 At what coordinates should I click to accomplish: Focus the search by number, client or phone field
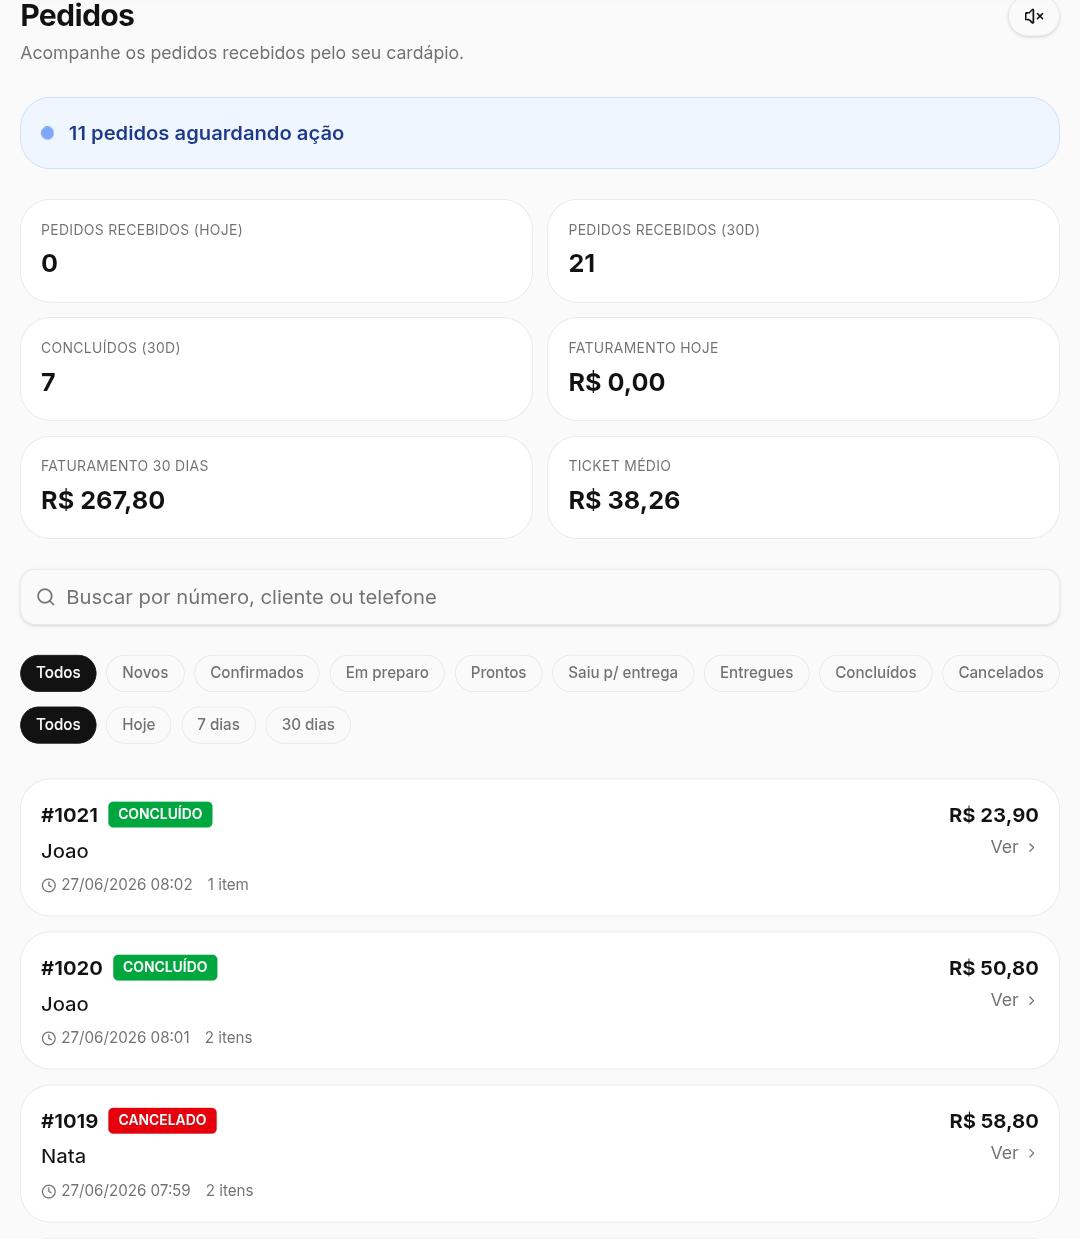(540, 597)
